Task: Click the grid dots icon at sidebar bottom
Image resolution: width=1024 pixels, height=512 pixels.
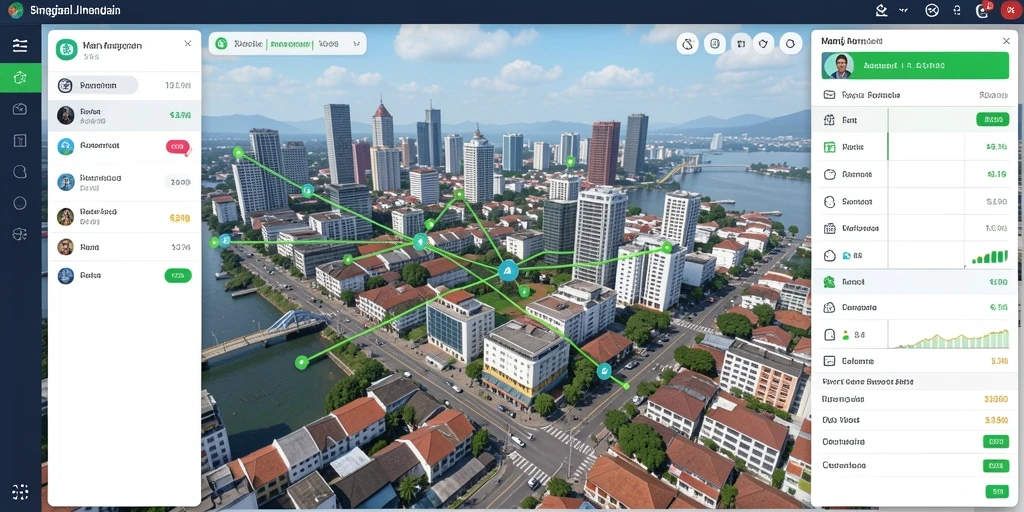Action: pos(20,492)
